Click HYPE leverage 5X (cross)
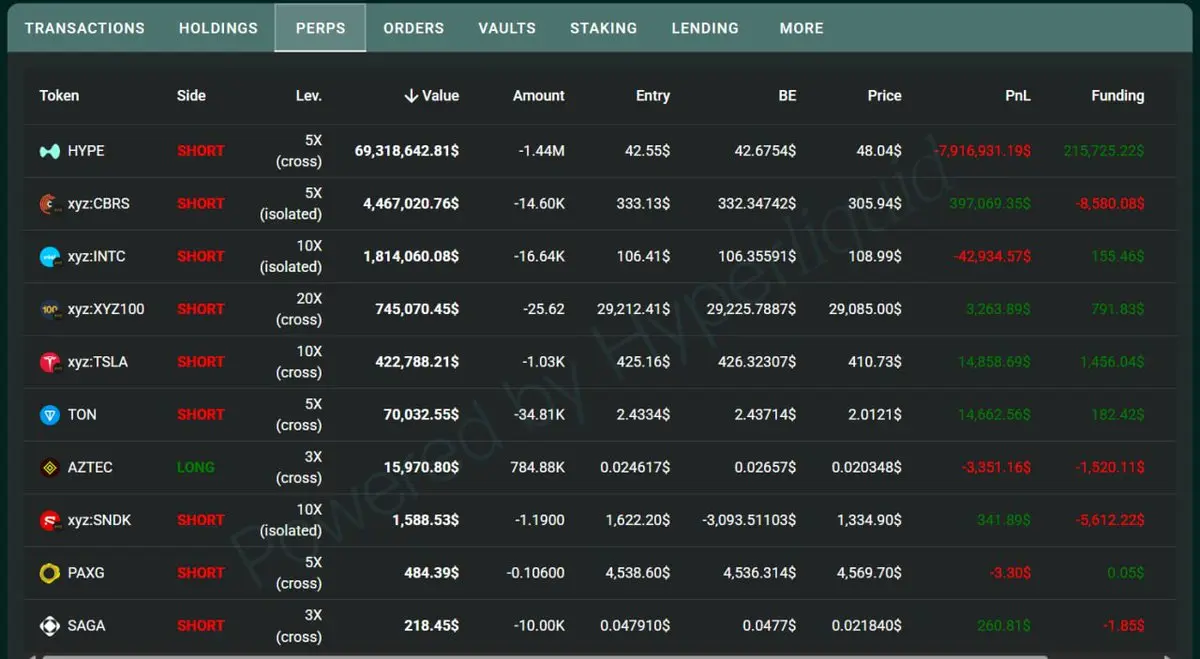Screen dimensions: 1200x659 [298, 151]
